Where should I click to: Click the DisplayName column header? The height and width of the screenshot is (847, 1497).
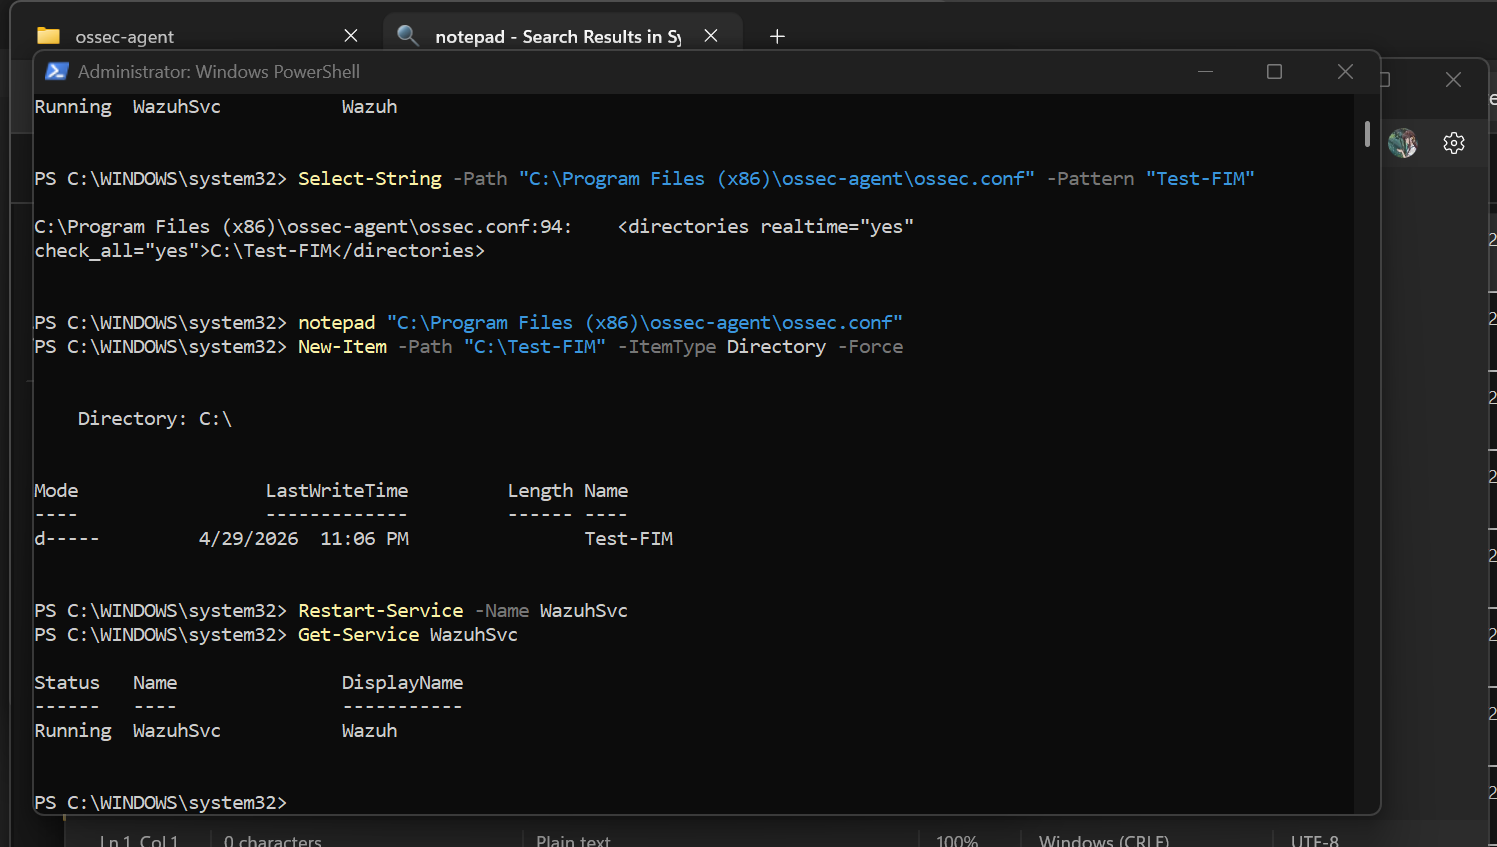[402, 682]
